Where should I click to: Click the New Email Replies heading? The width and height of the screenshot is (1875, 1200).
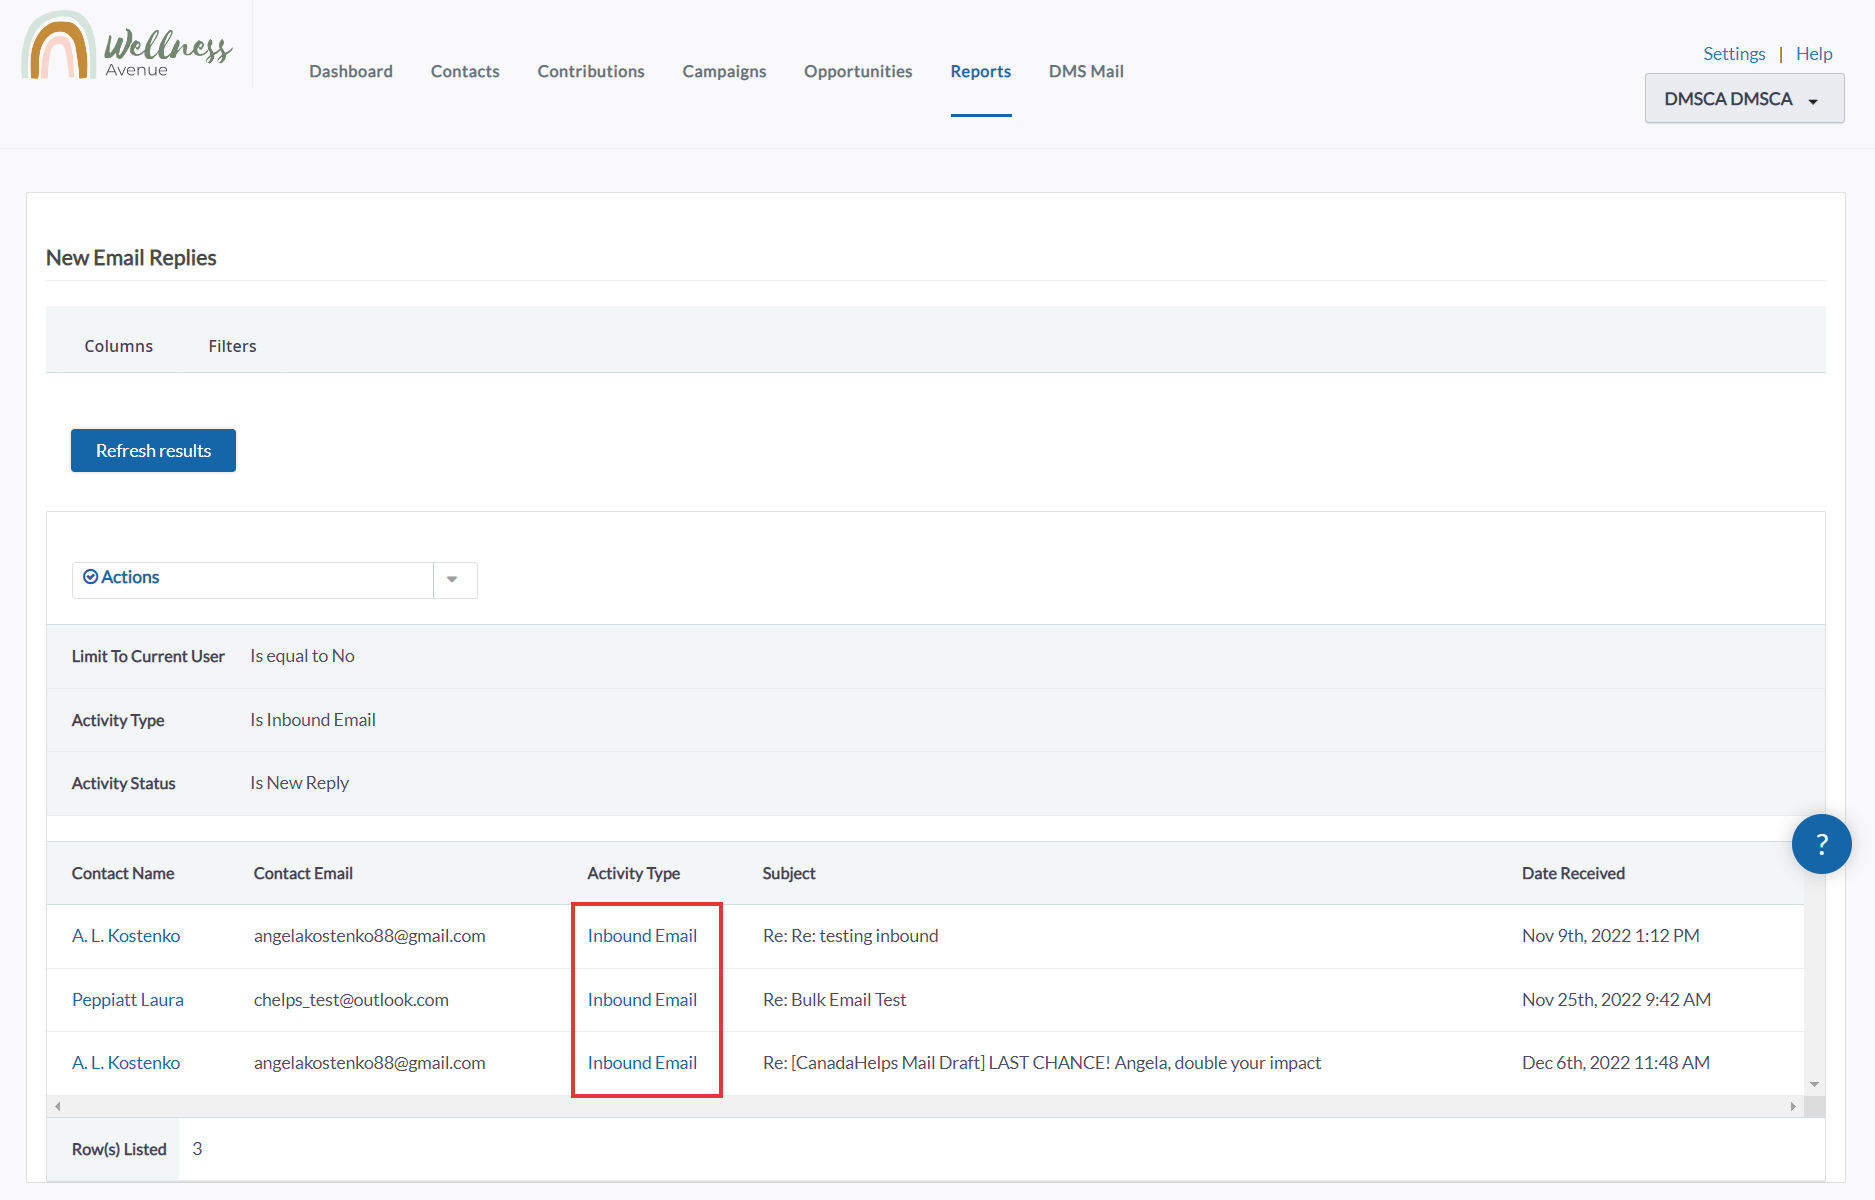coord(131,258)
